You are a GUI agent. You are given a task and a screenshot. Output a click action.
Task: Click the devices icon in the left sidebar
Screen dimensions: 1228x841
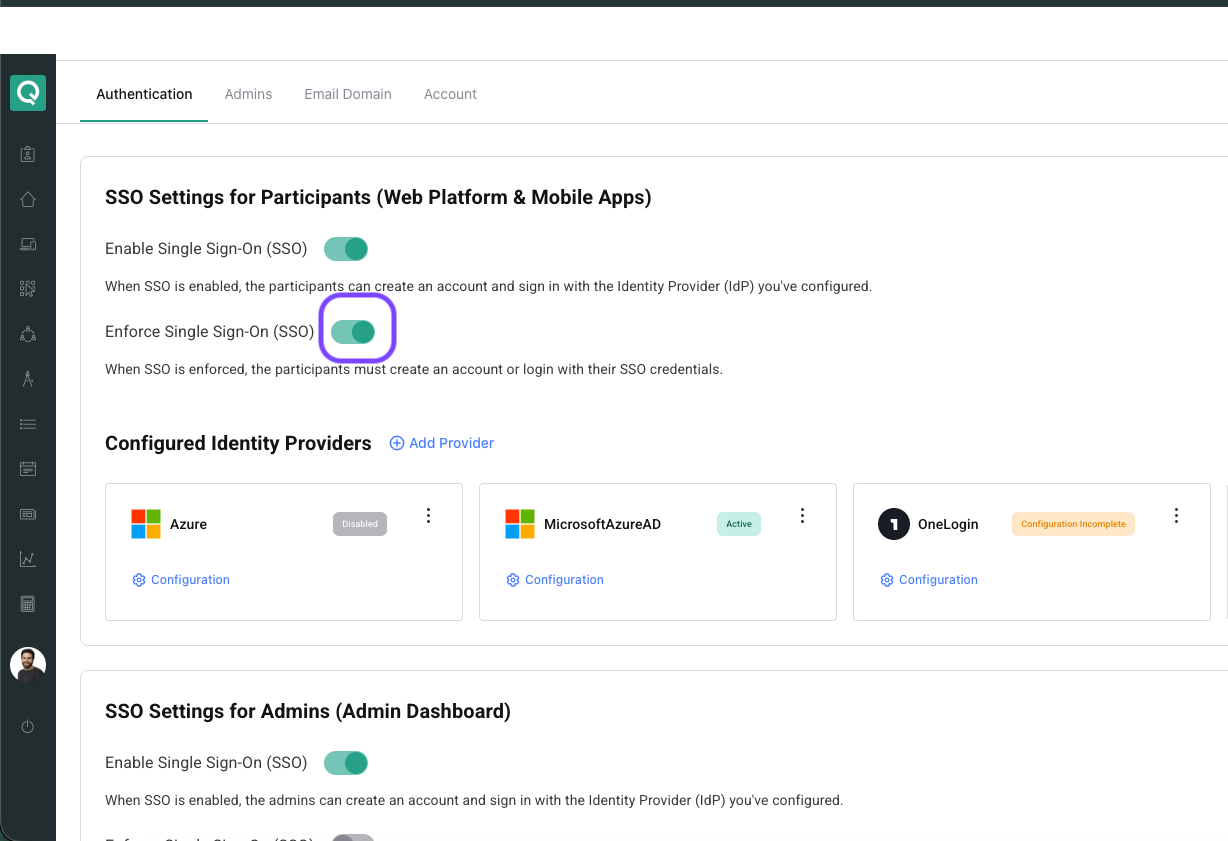click(28, 244)
